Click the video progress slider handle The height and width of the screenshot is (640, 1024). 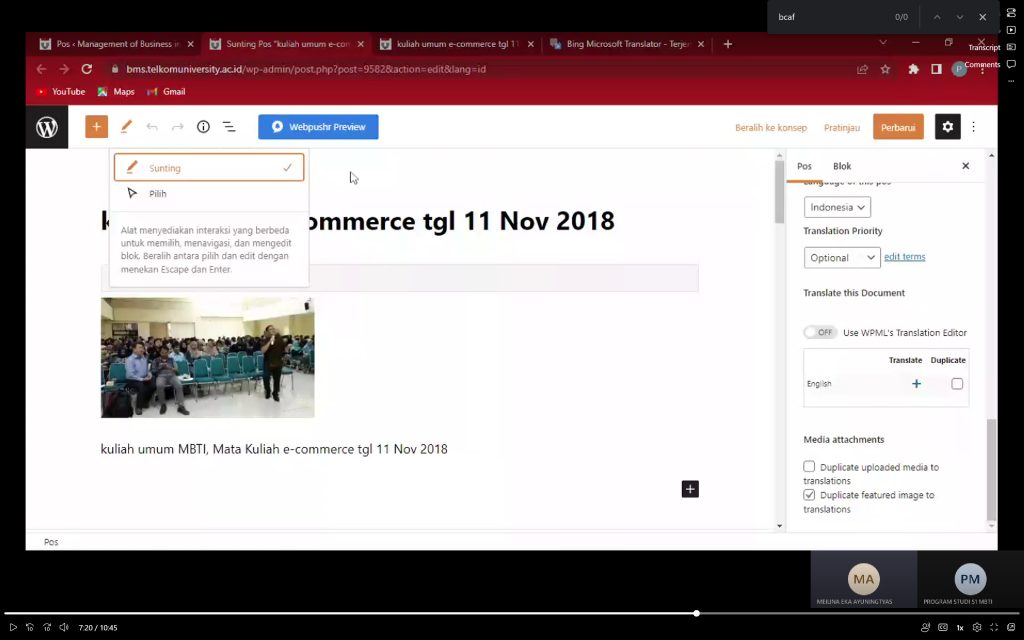pyautogui.click(x=697, y=613)
